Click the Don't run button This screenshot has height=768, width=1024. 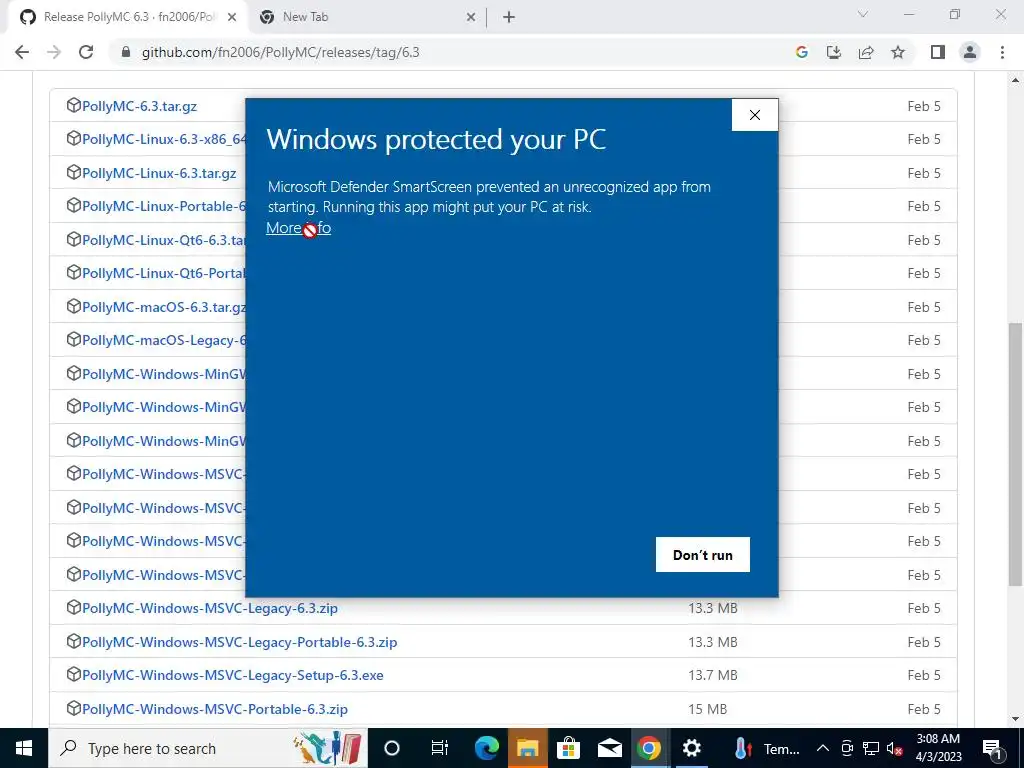pyautogui.click(x=703, y=554)
